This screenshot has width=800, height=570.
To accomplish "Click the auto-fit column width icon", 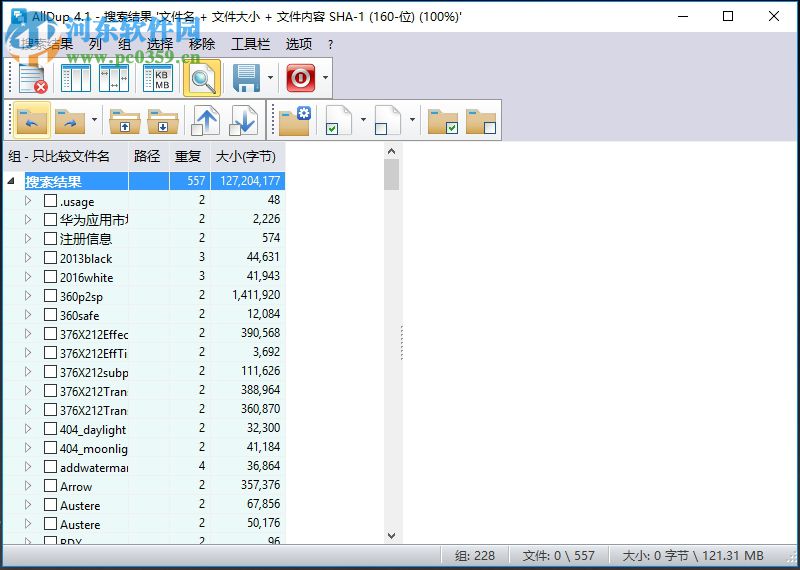I will pyautogui.click(x=114, y=78).
